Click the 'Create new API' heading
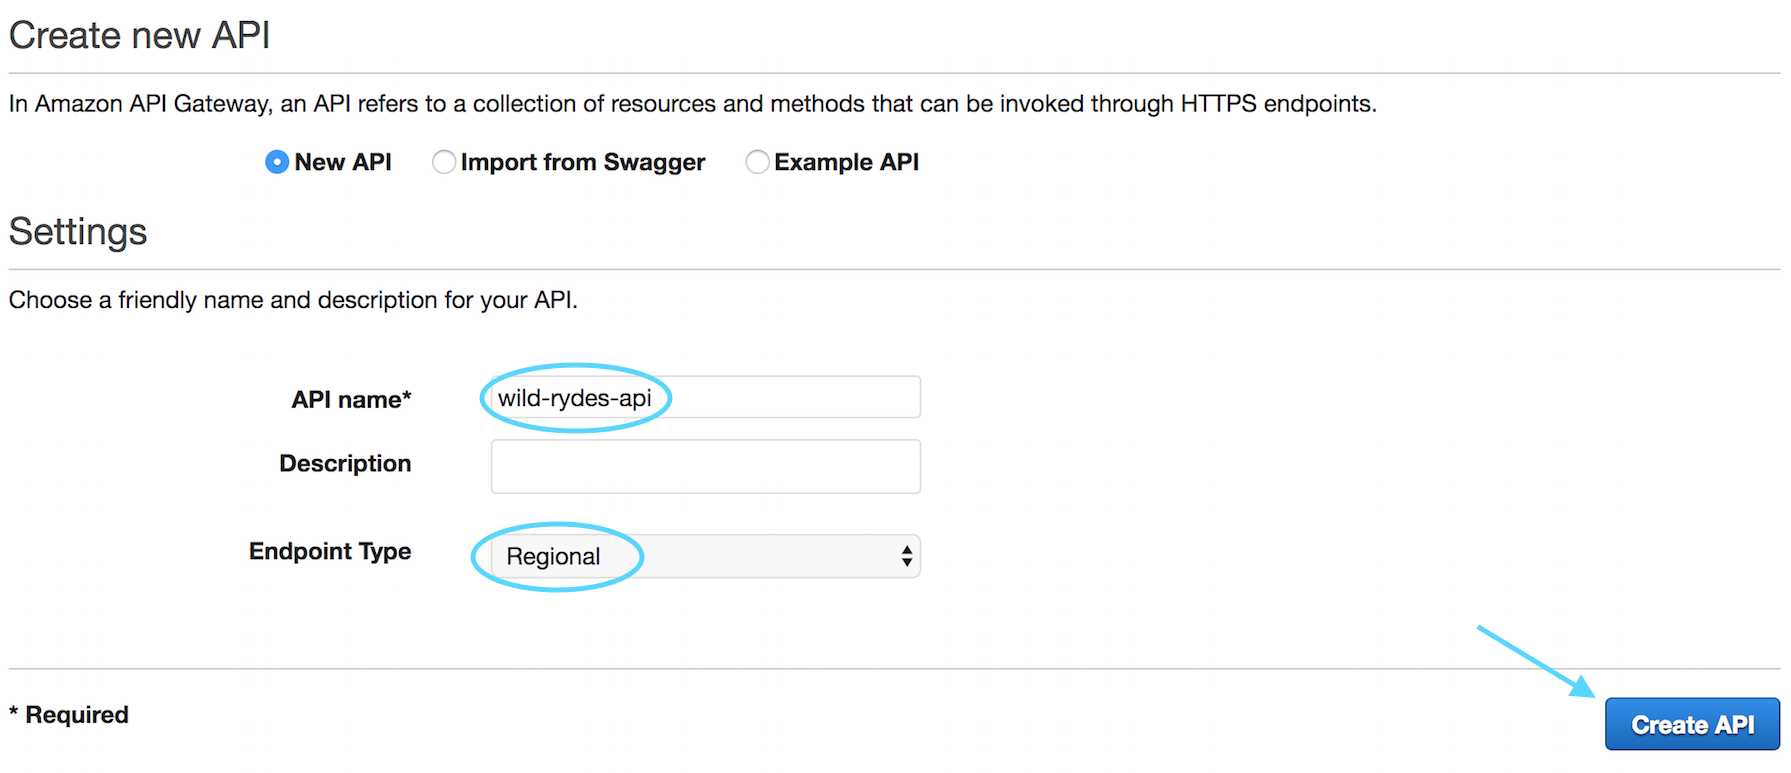Image resolution: width=1791 pixels, height=773 pixels. pyautogui.click(x=140, y=36)
